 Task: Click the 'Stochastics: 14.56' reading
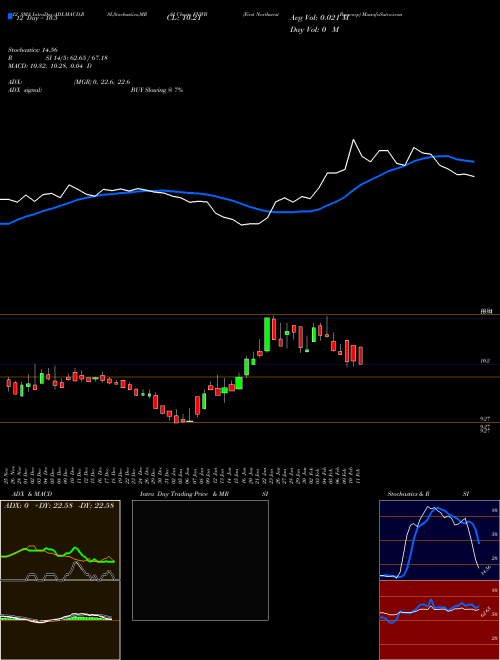point(32,50)
